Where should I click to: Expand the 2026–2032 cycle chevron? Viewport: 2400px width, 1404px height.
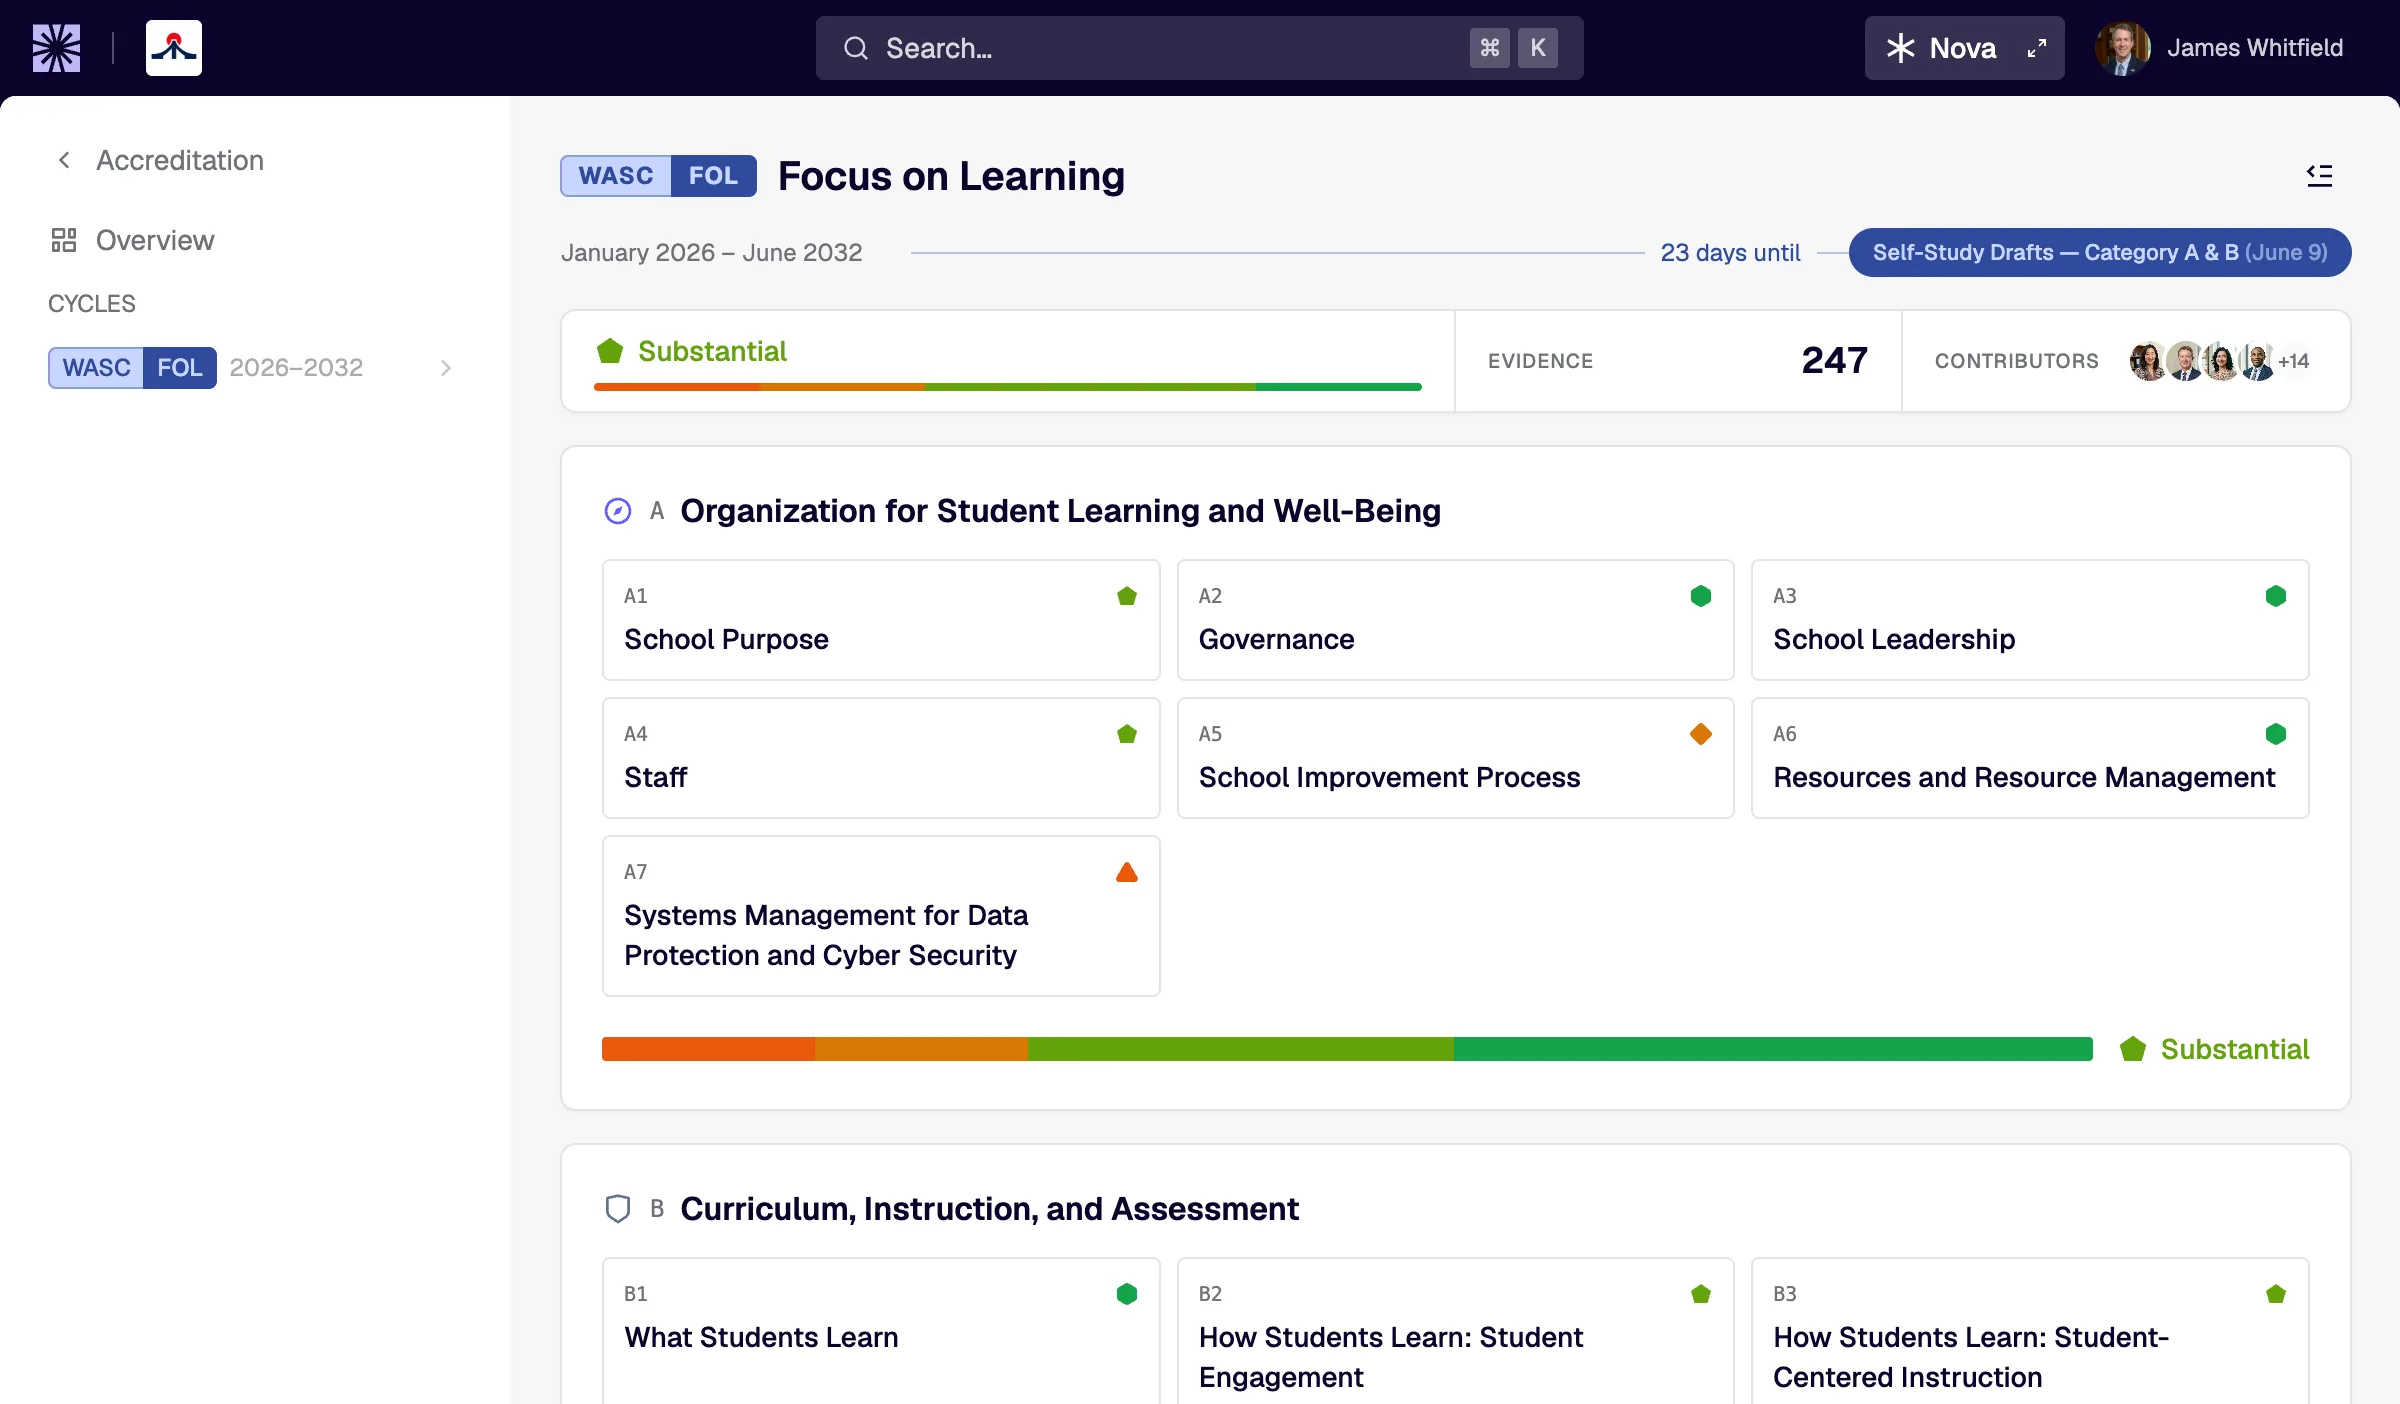[x=446, y=368]
